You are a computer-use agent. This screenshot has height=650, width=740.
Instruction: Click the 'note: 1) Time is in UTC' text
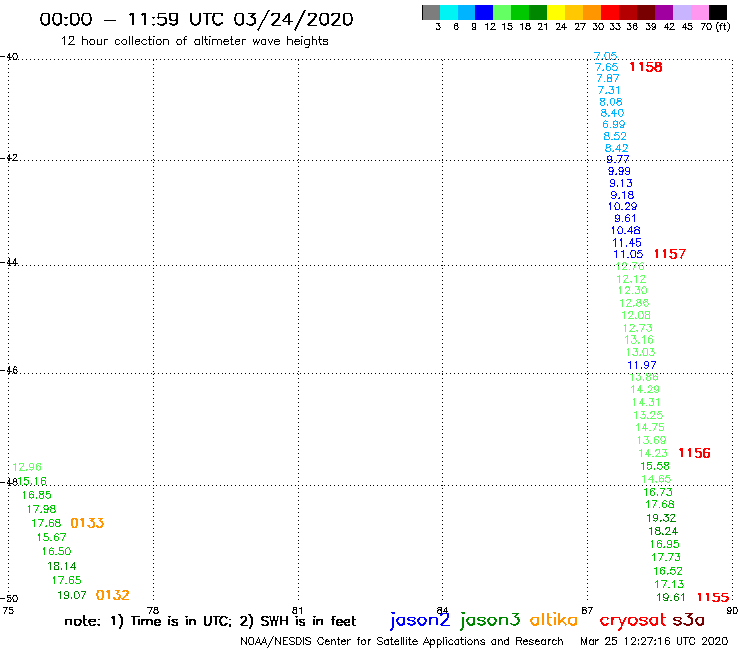point(148,621)
